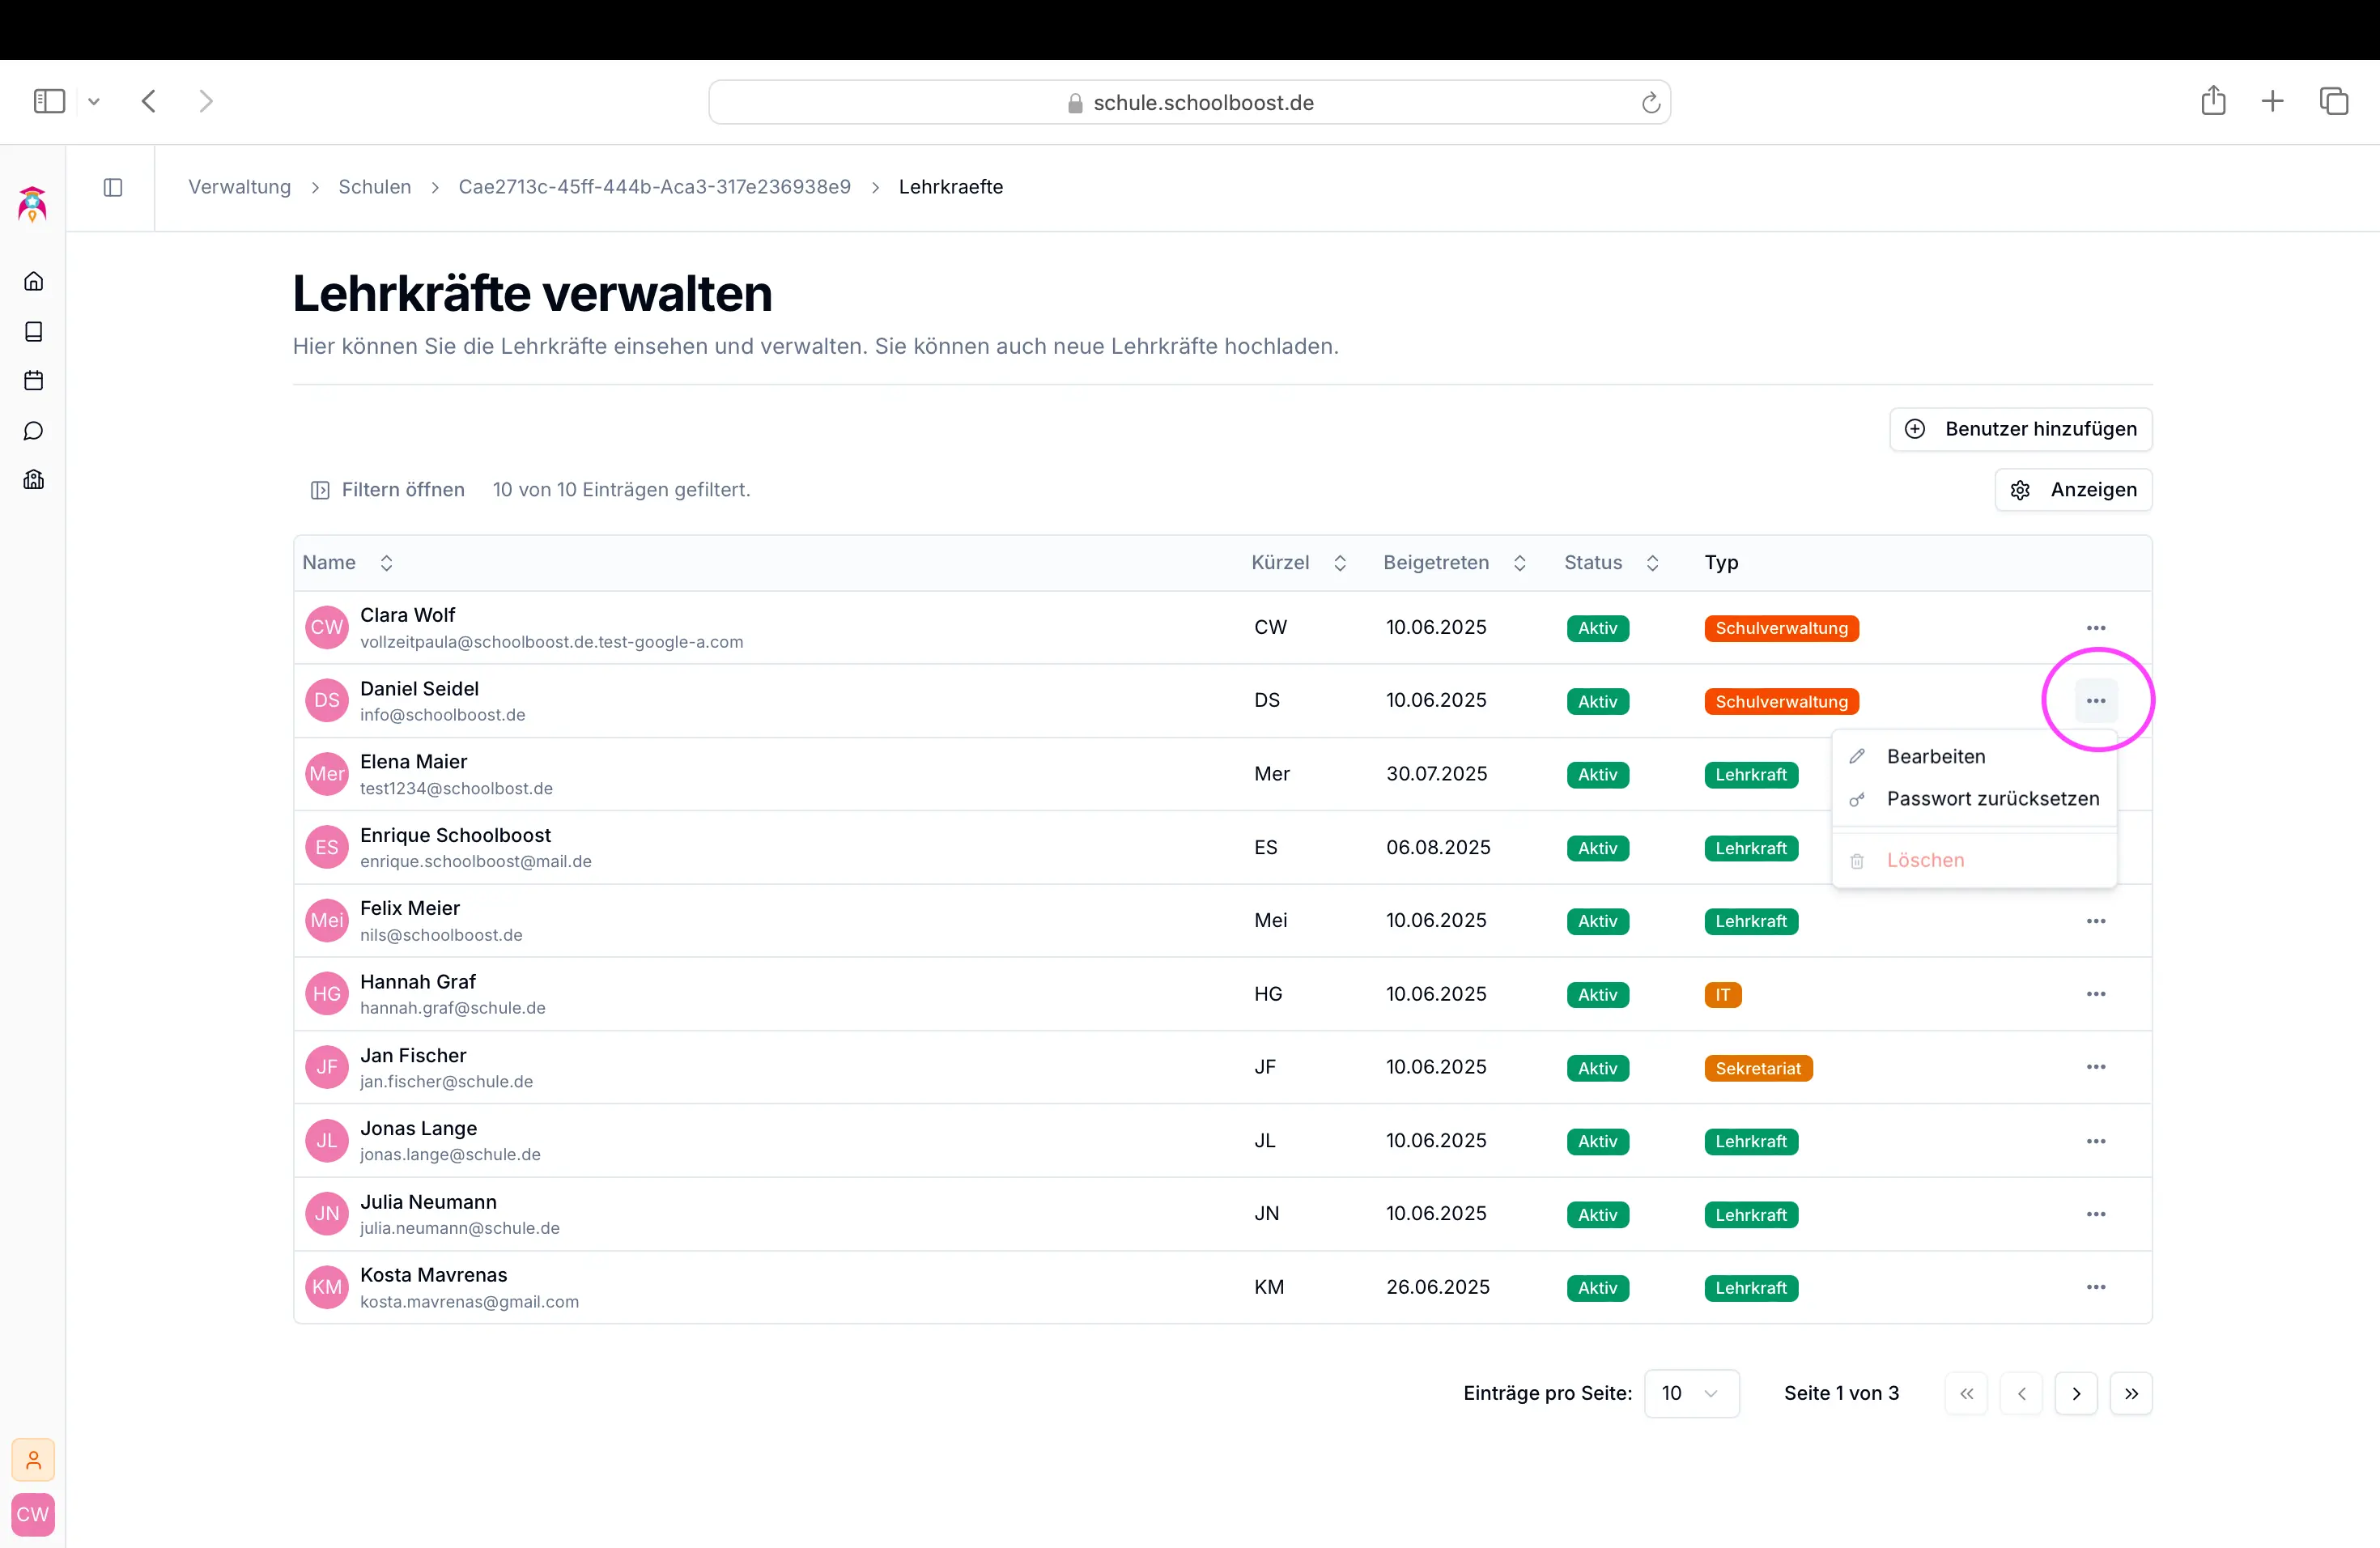Click the Safari address bar
Viewport: 2380px width, 1548px height.
[x=1188, y=103]
